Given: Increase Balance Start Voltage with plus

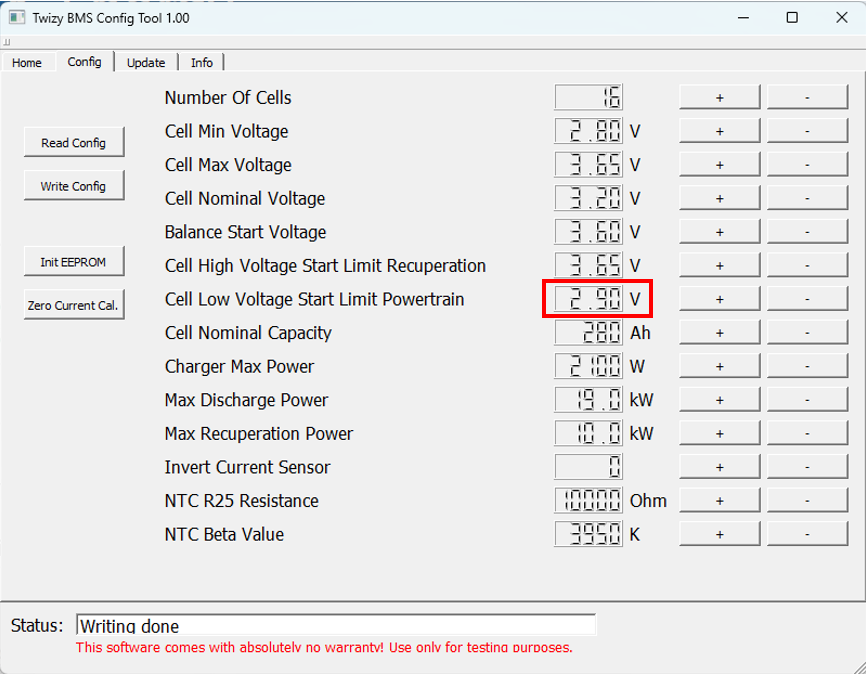Looking at the screenshot, I should pyautogui.click(x=719, y=232).
